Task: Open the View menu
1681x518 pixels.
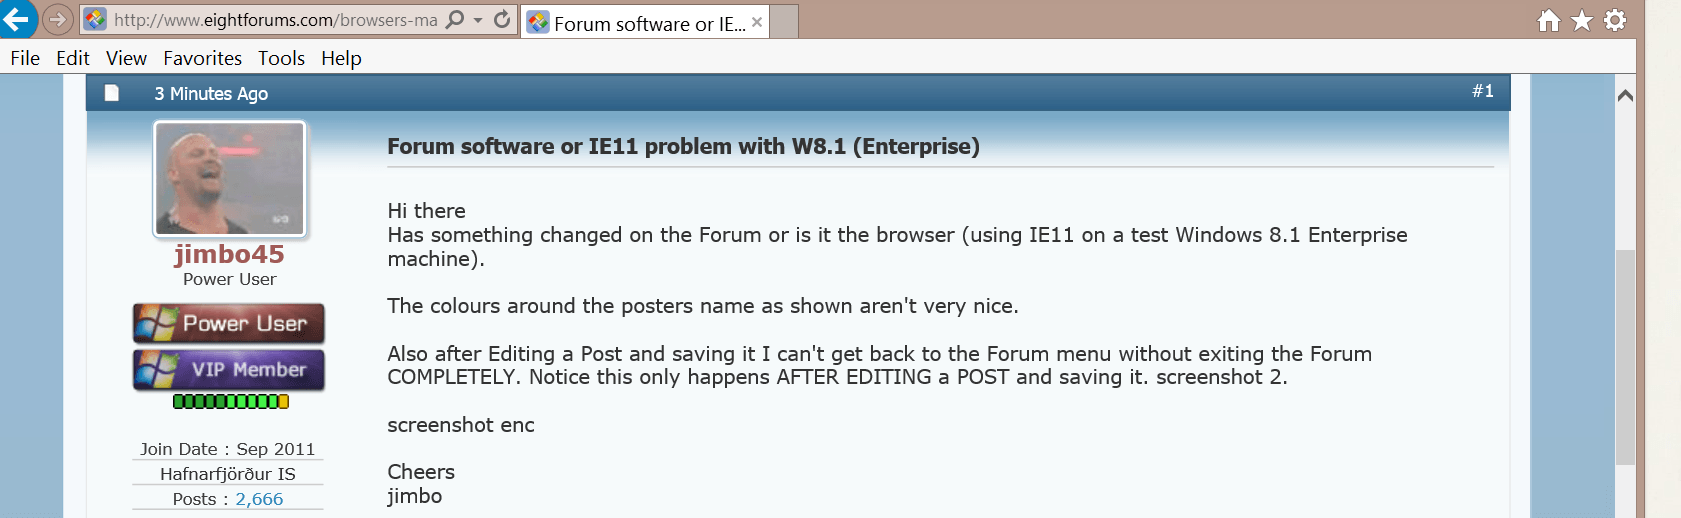Action: coord(126,58)
